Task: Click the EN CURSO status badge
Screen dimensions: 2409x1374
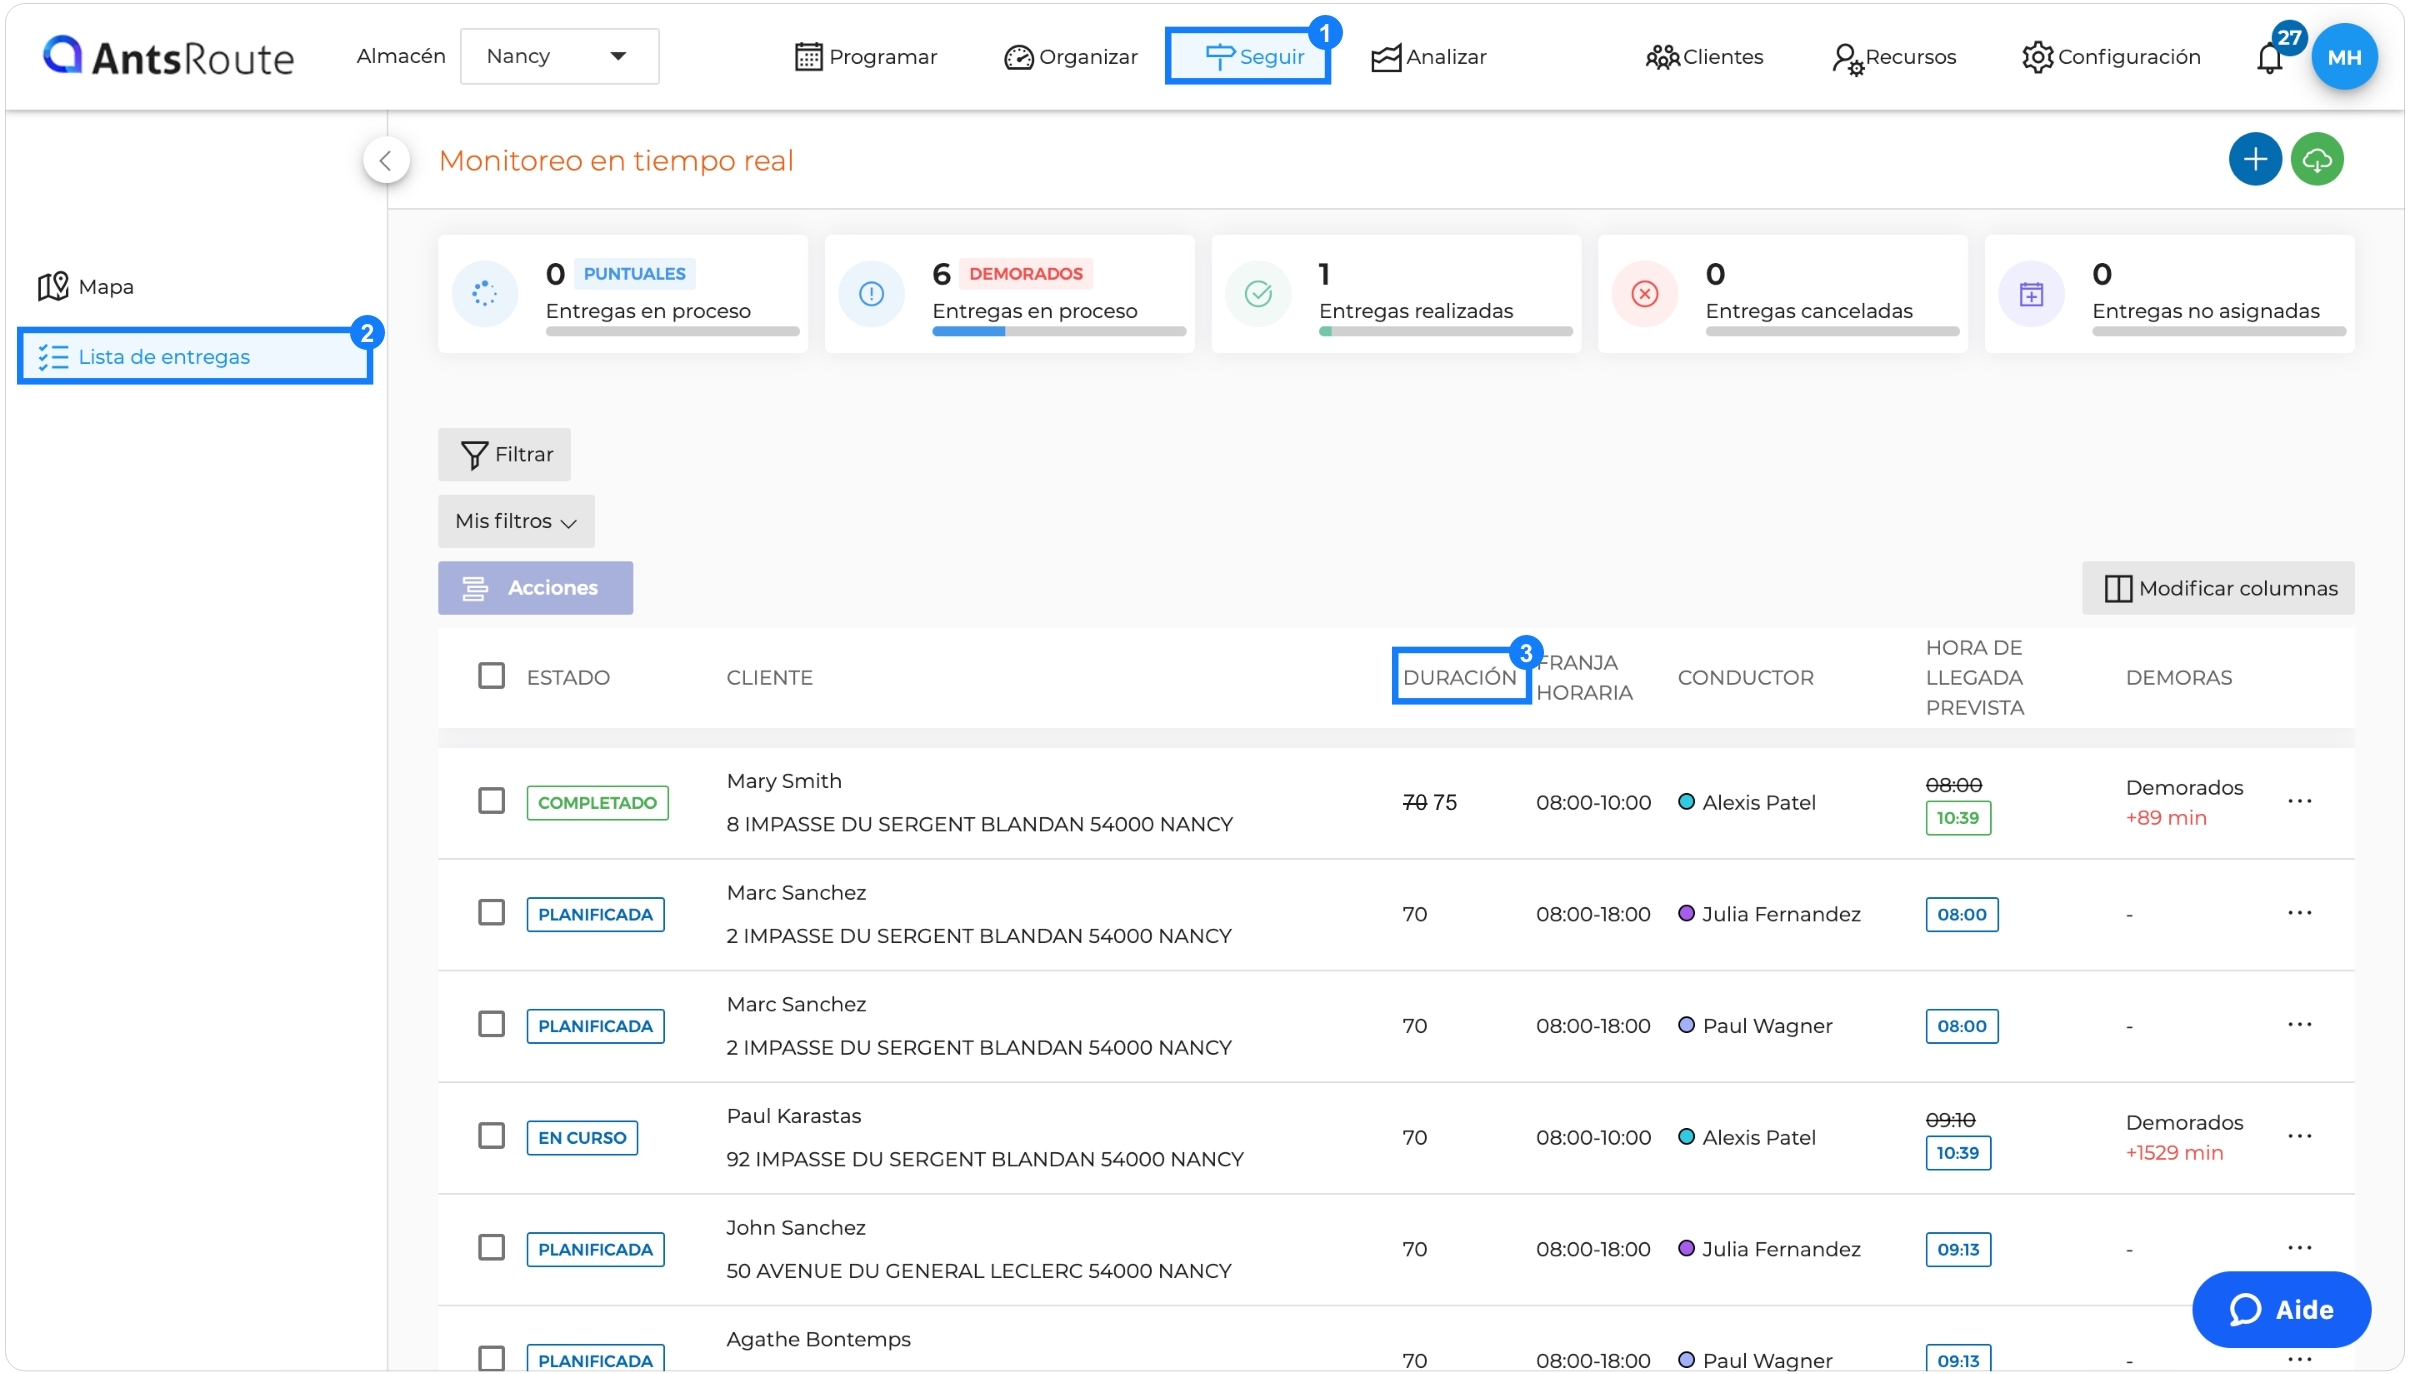Action: point(582,1138)
